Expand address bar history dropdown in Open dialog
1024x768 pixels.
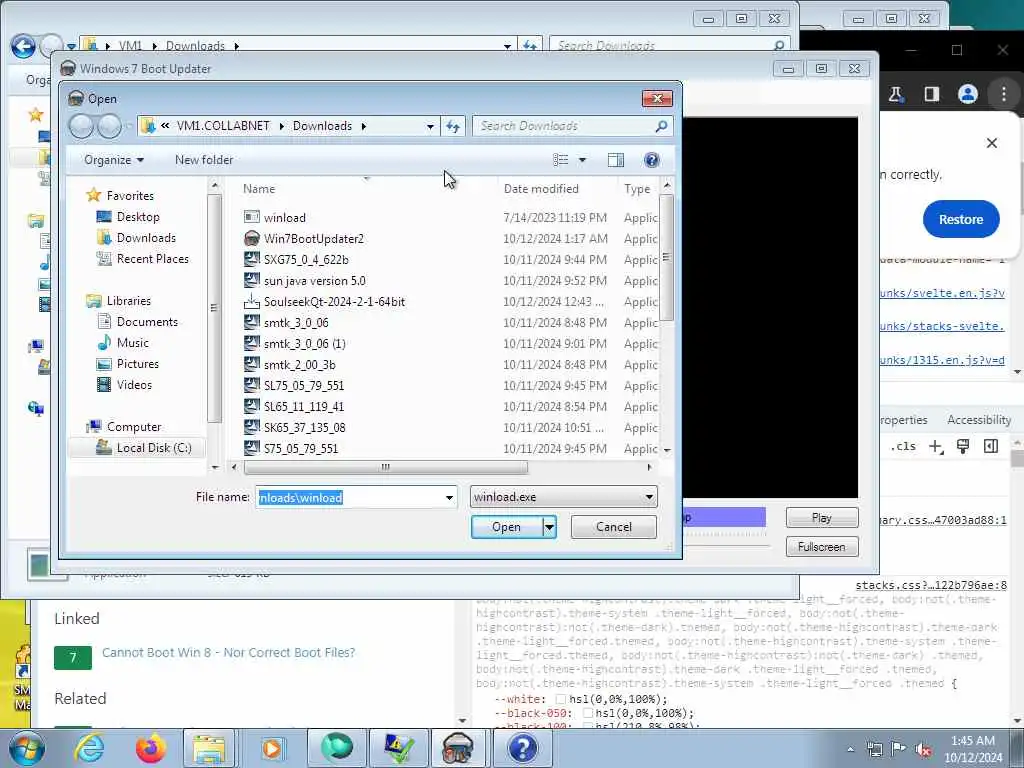point(430,126)
